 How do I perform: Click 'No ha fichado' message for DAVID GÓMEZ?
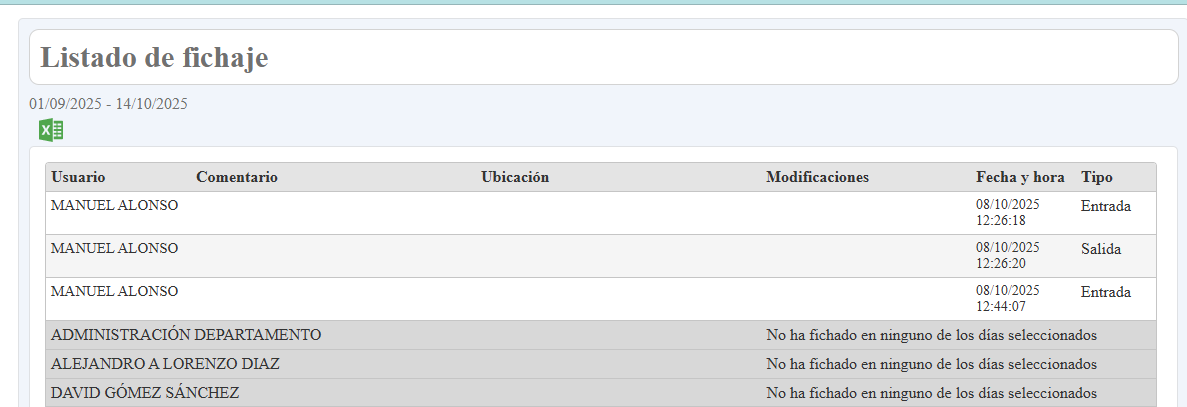pyautogui.click(x=931, y=393)
